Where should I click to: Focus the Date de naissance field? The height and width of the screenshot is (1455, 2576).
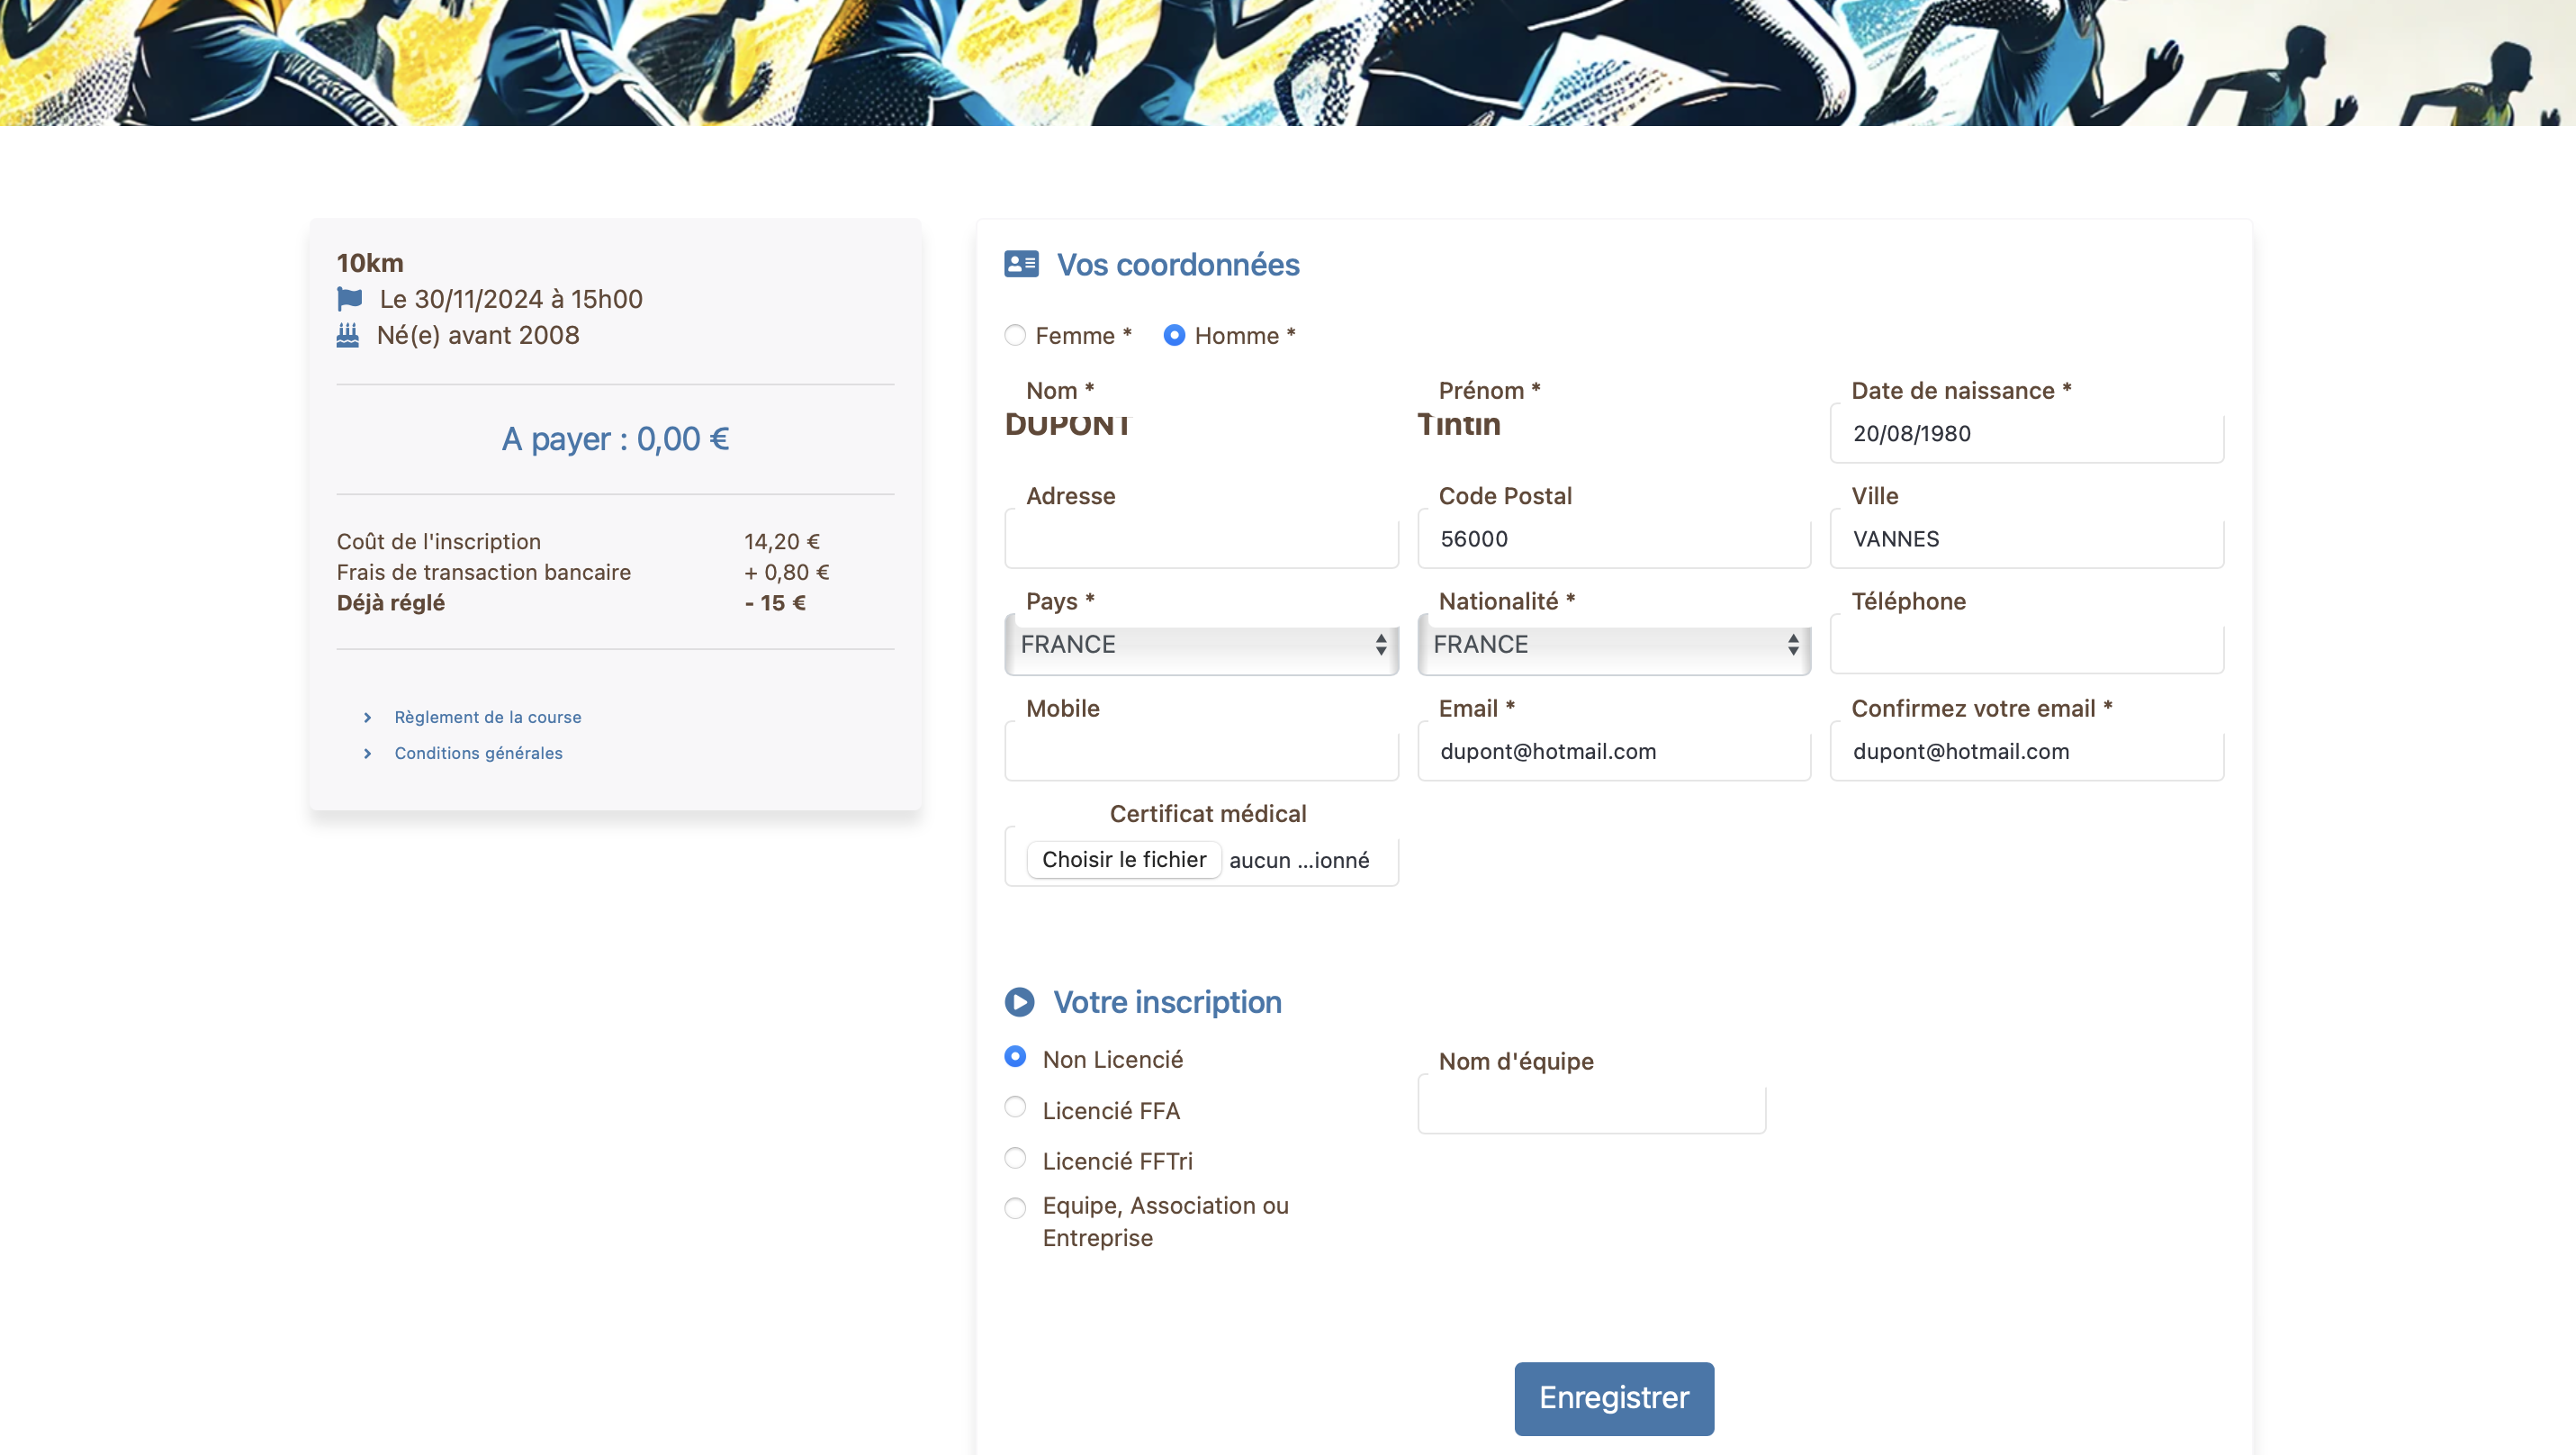2026,434
